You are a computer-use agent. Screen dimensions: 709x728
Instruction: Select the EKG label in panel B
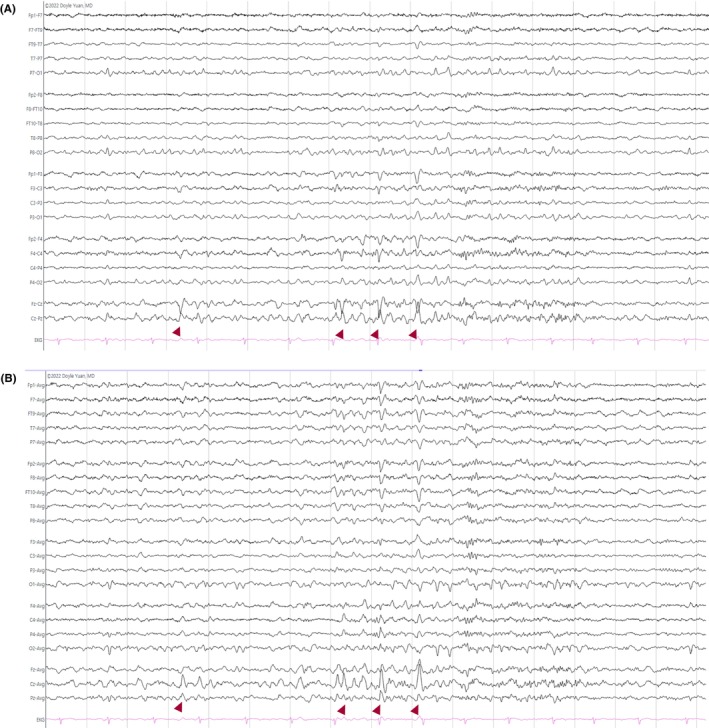[40, 720]
